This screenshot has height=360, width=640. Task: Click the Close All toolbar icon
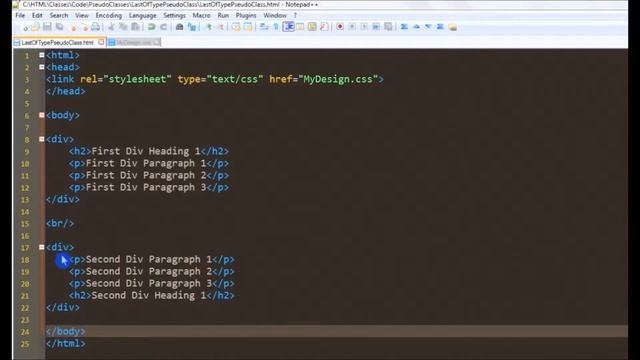(85, 27)
